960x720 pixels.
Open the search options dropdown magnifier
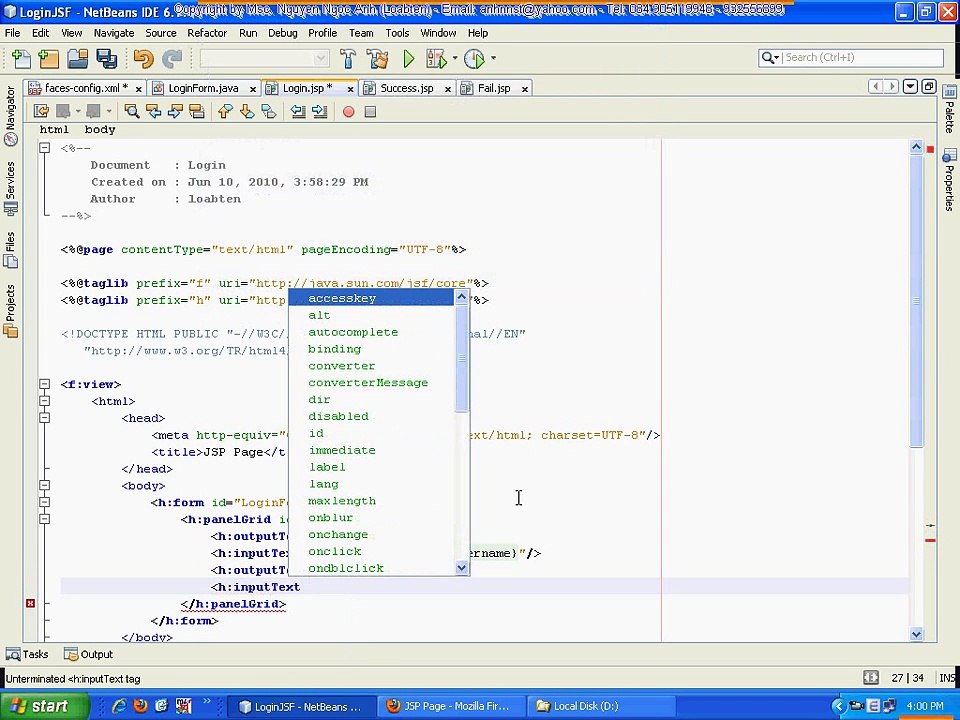pos(770,58)
